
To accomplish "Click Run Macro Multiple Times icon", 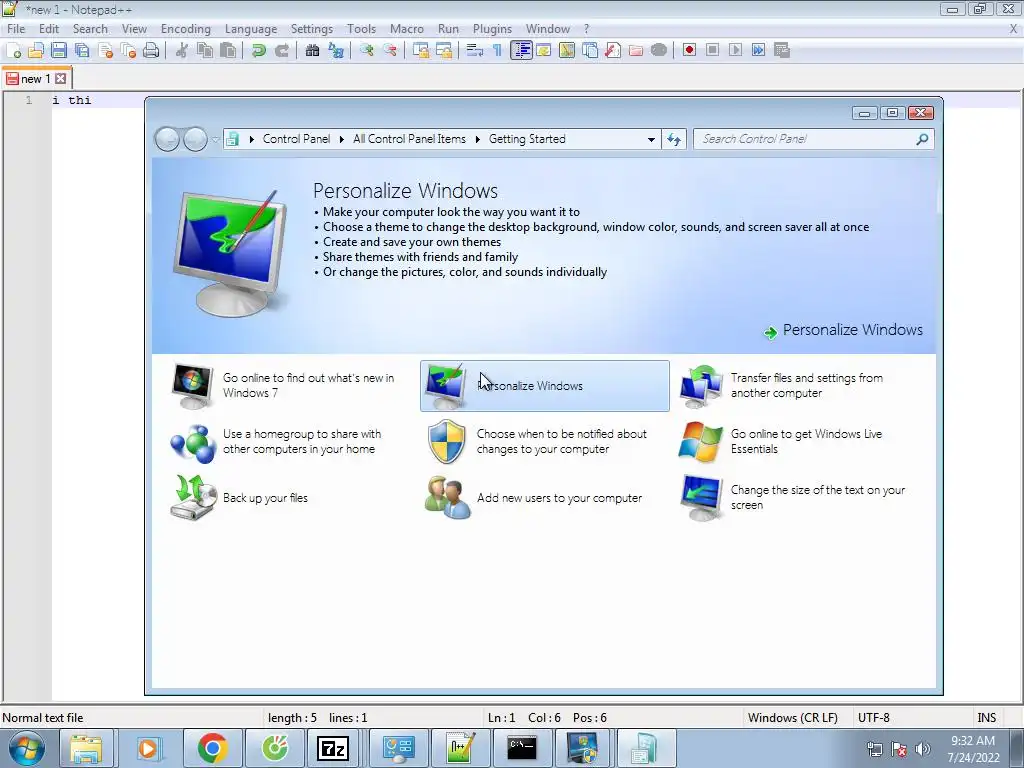I will (x=758, y=50).
